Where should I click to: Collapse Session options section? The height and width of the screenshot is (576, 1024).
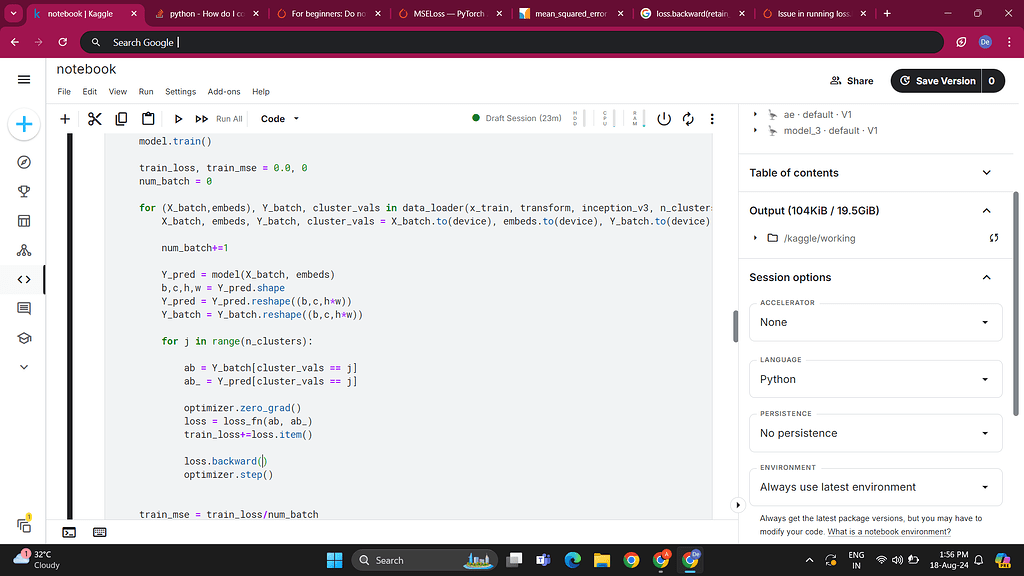[987, 278]
